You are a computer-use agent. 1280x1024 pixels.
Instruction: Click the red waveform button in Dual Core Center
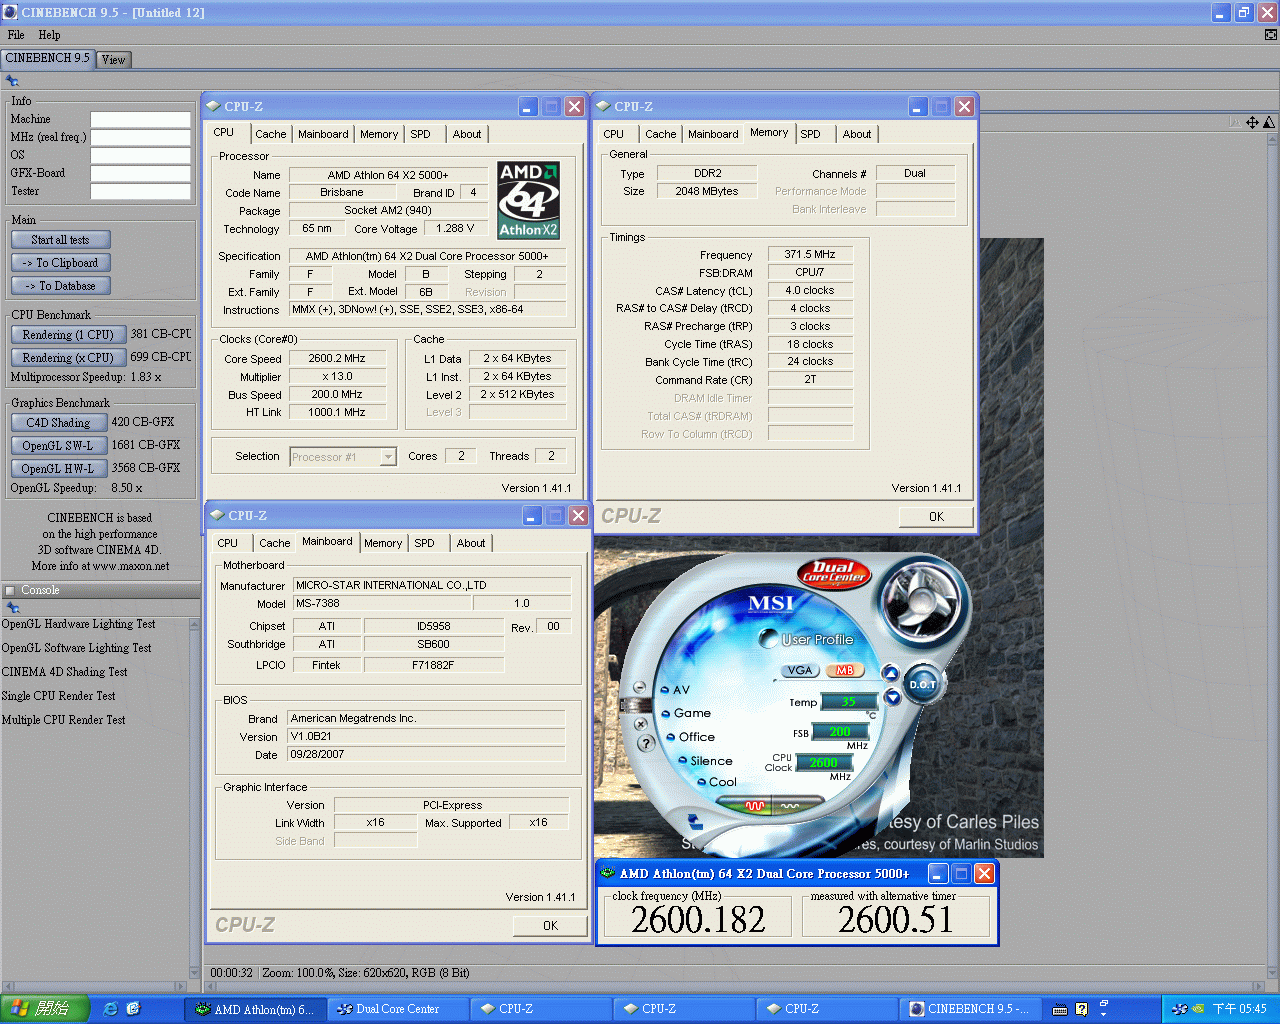click(x=755, y=805)
